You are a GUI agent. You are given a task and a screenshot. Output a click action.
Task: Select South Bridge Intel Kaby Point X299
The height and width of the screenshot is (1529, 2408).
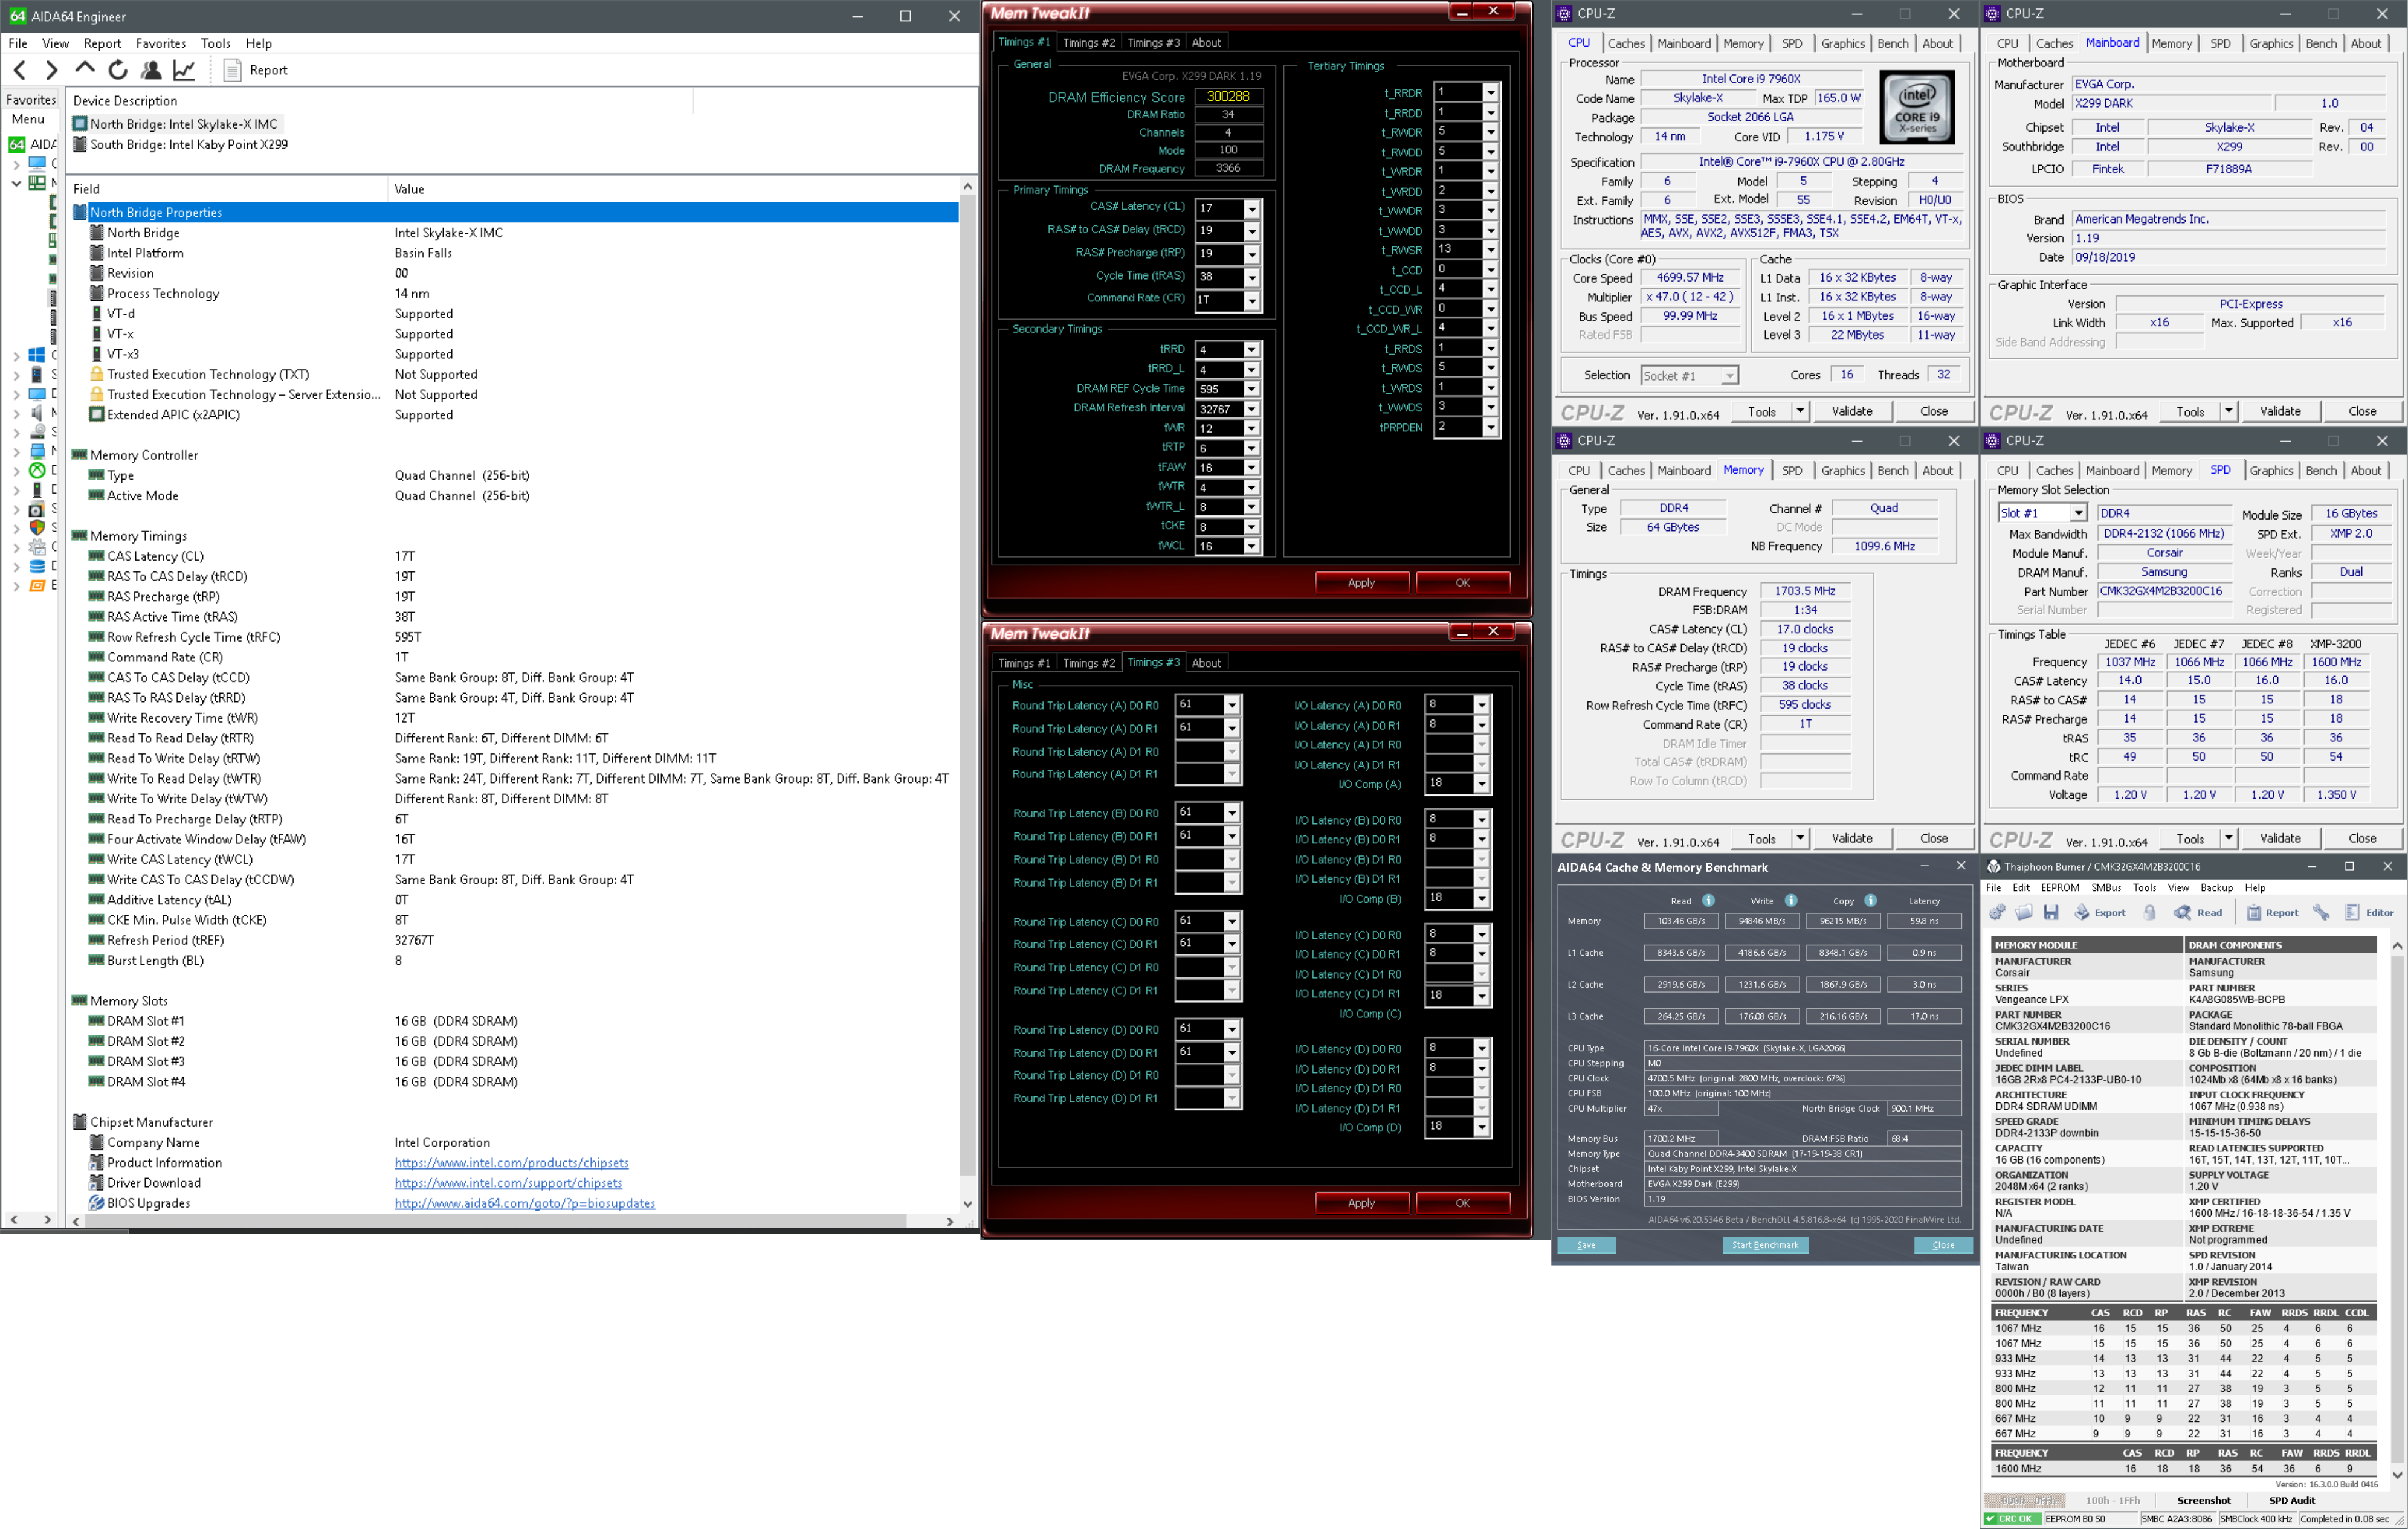pos(188,144)
